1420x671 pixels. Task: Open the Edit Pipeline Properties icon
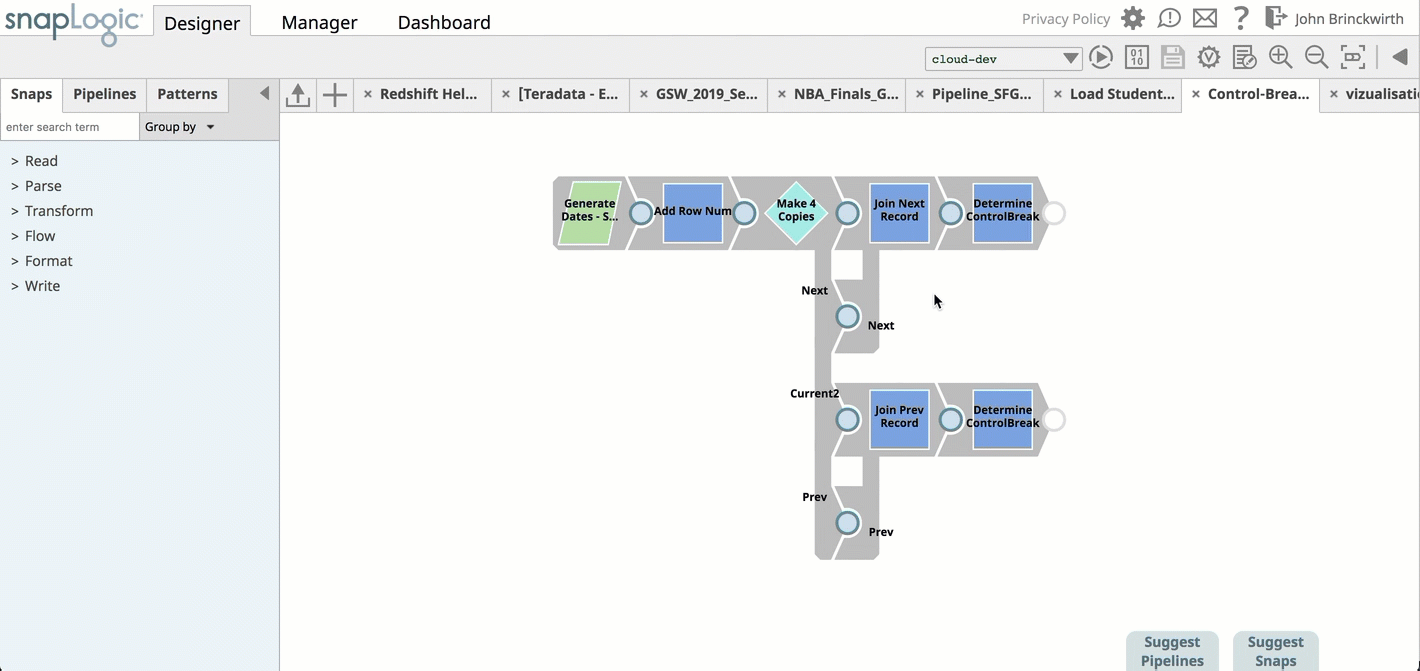pyautogui.click(x=1245, y=58)
